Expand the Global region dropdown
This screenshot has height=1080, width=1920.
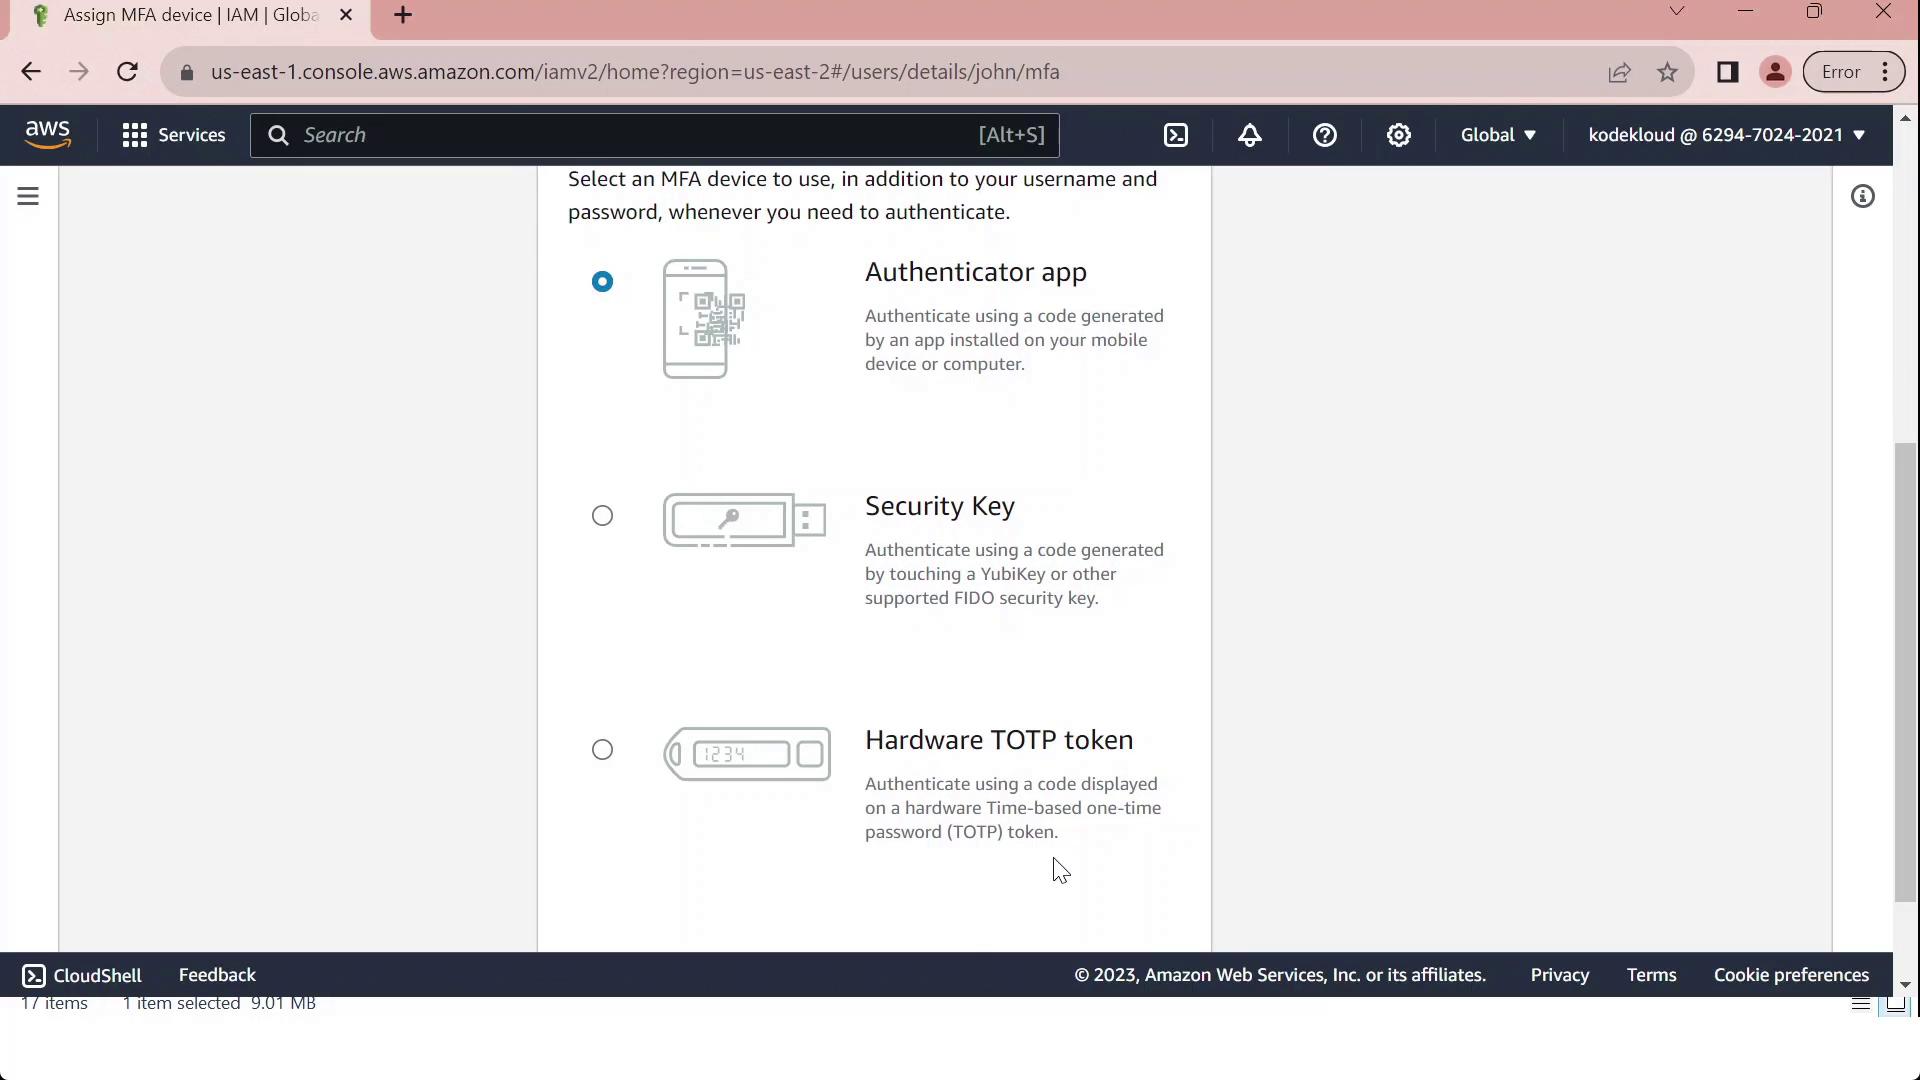[1497, 135]
